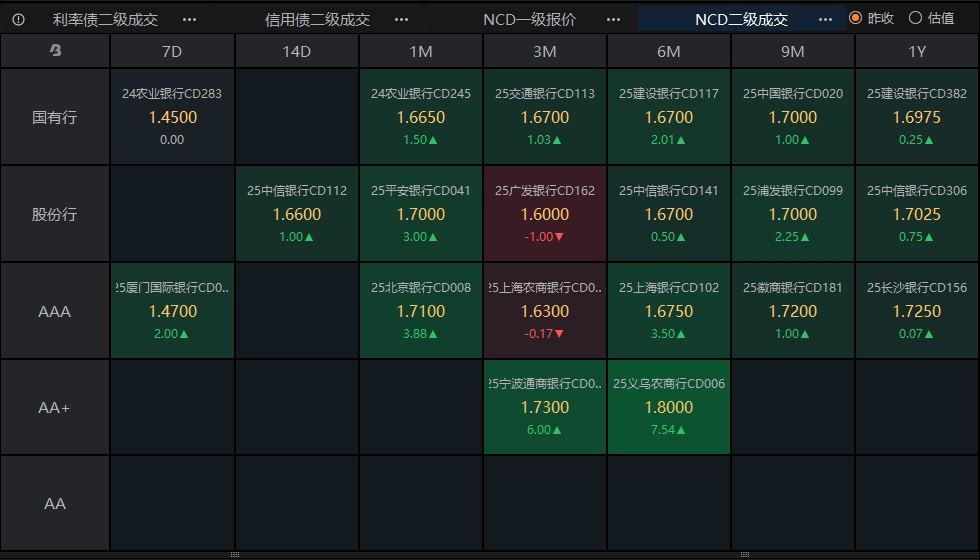Select the AAA row label
This screenshot has height=560, width=980.
pos(55,311)
